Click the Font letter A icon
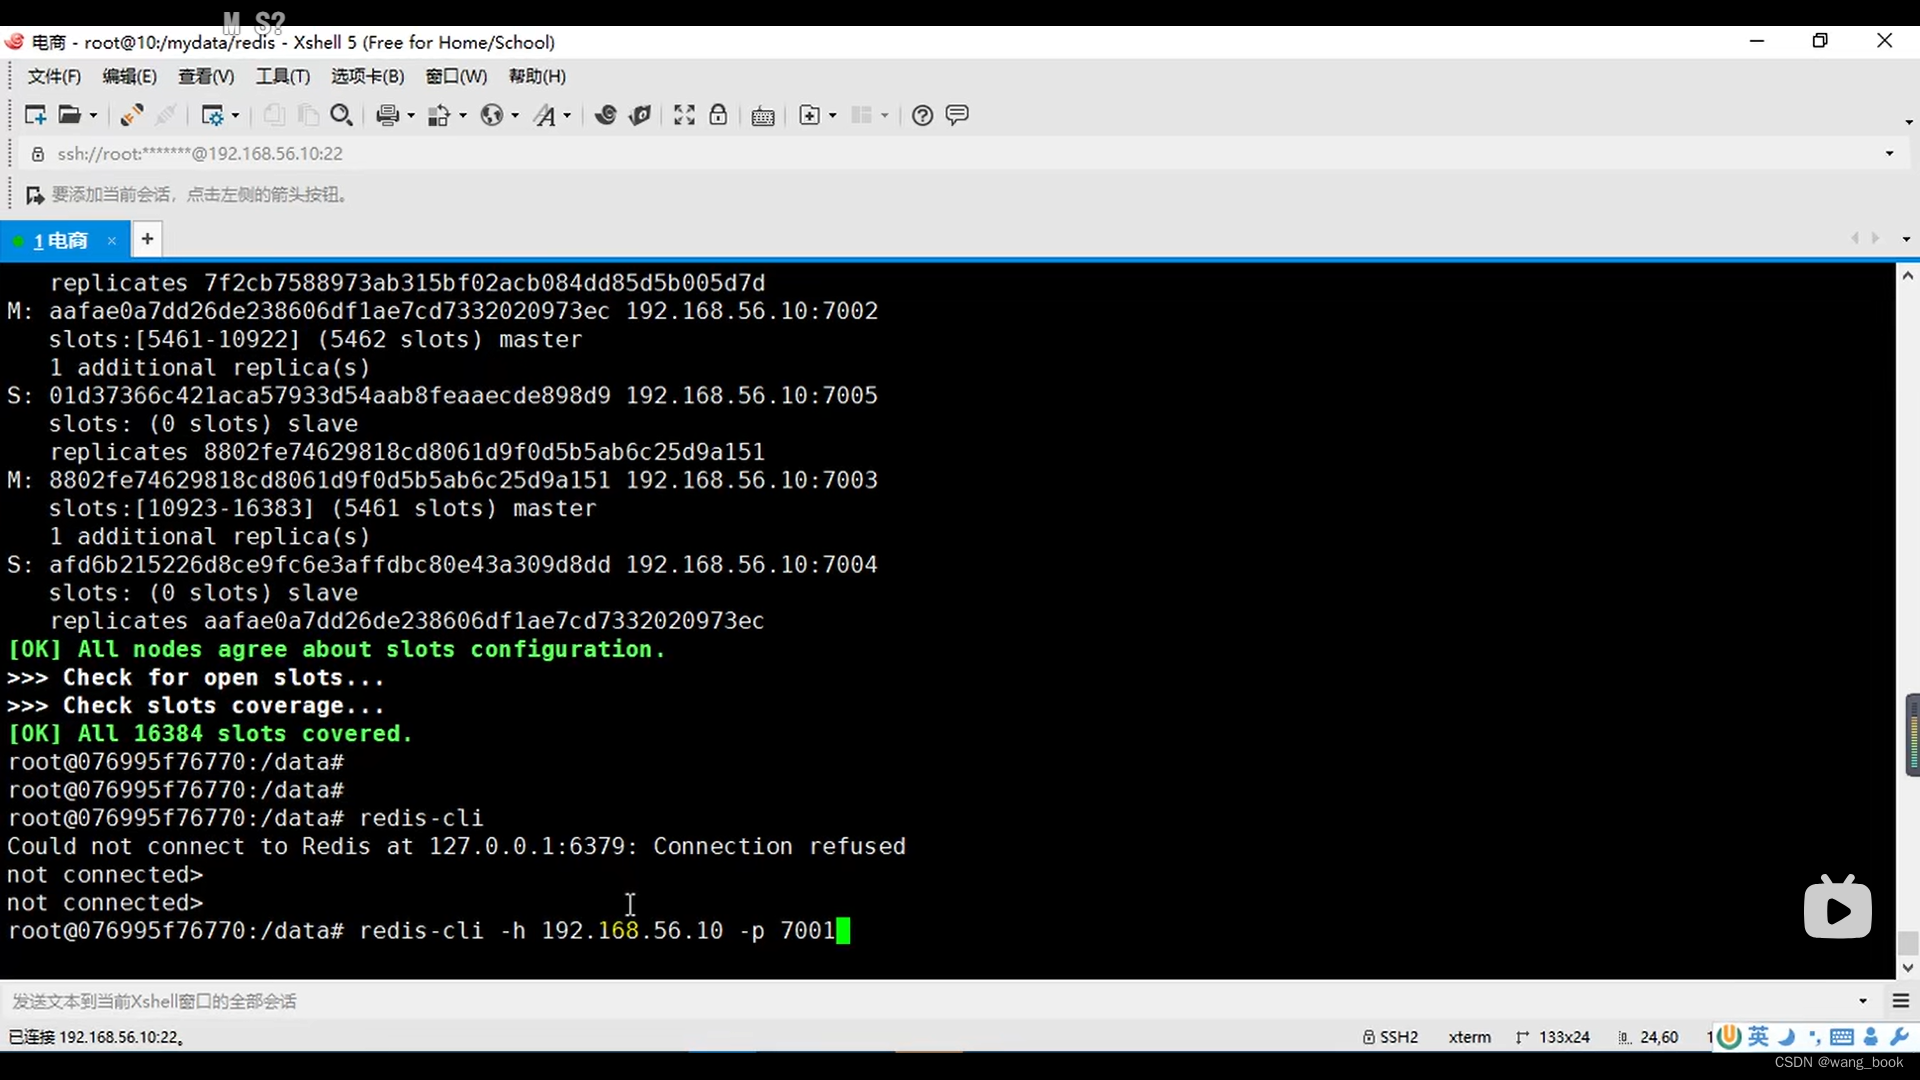The image size is (1920, 1080). point(544,115)
